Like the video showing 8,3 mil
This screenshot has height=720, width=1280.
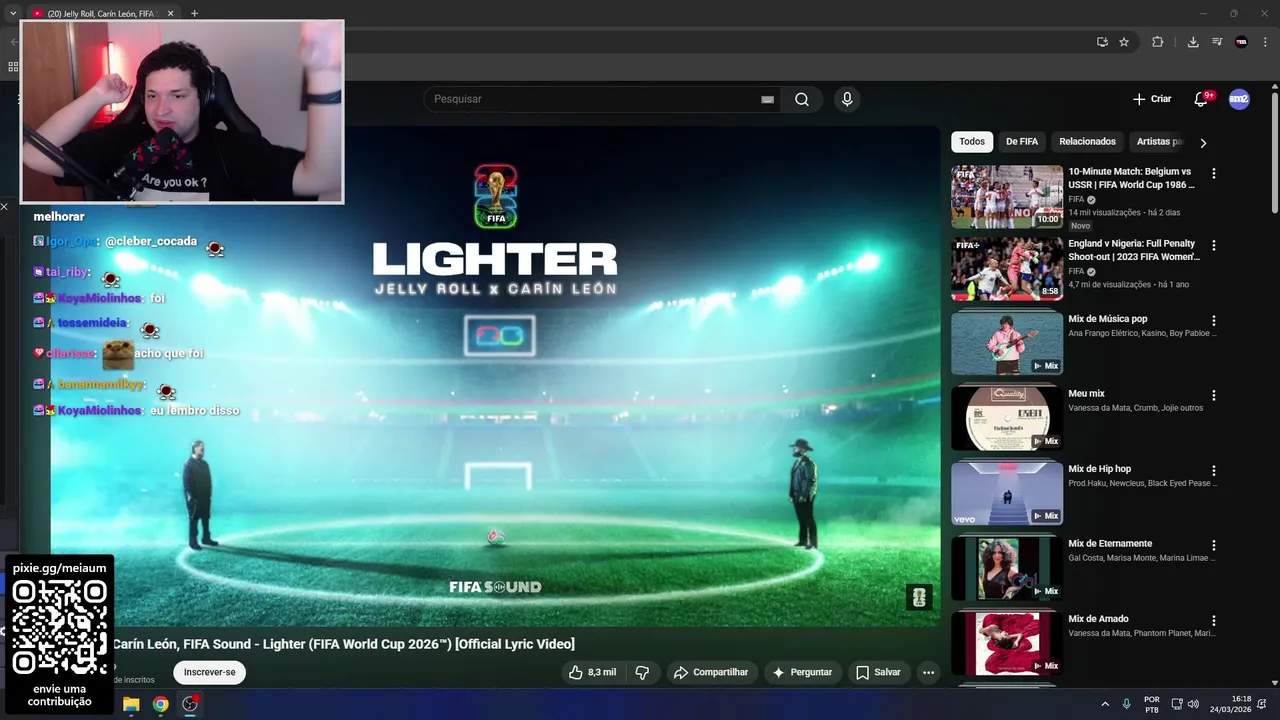[592, 672]
